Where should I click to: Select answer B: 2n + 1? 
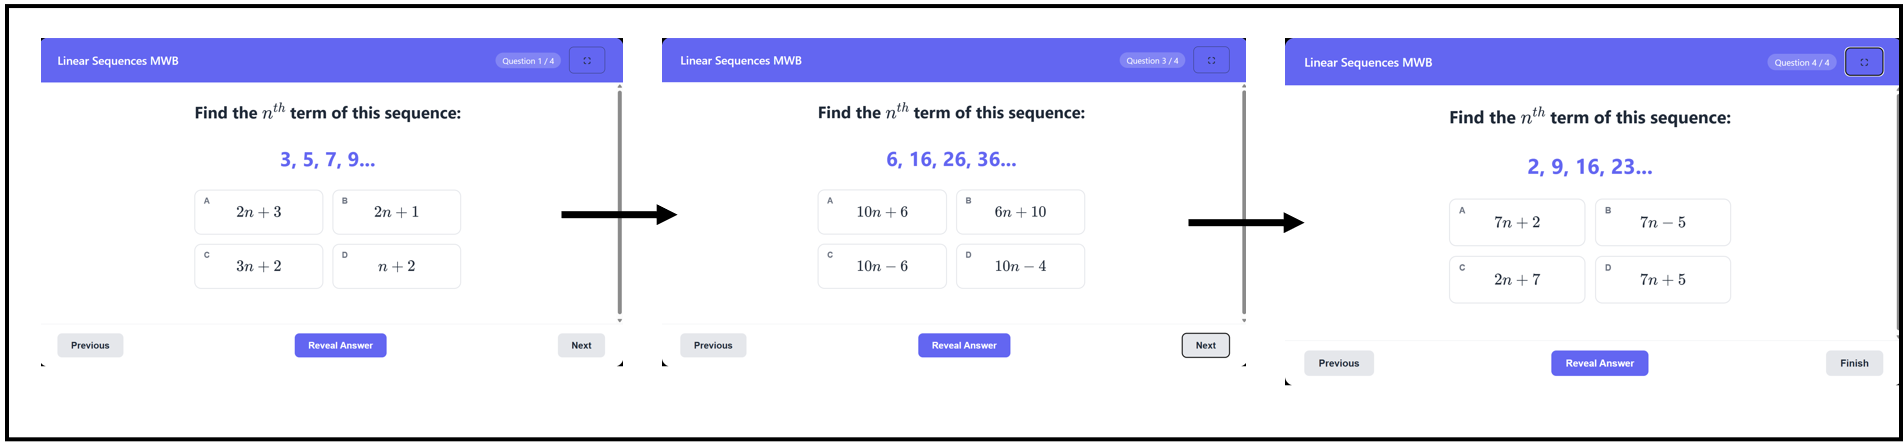397,212
